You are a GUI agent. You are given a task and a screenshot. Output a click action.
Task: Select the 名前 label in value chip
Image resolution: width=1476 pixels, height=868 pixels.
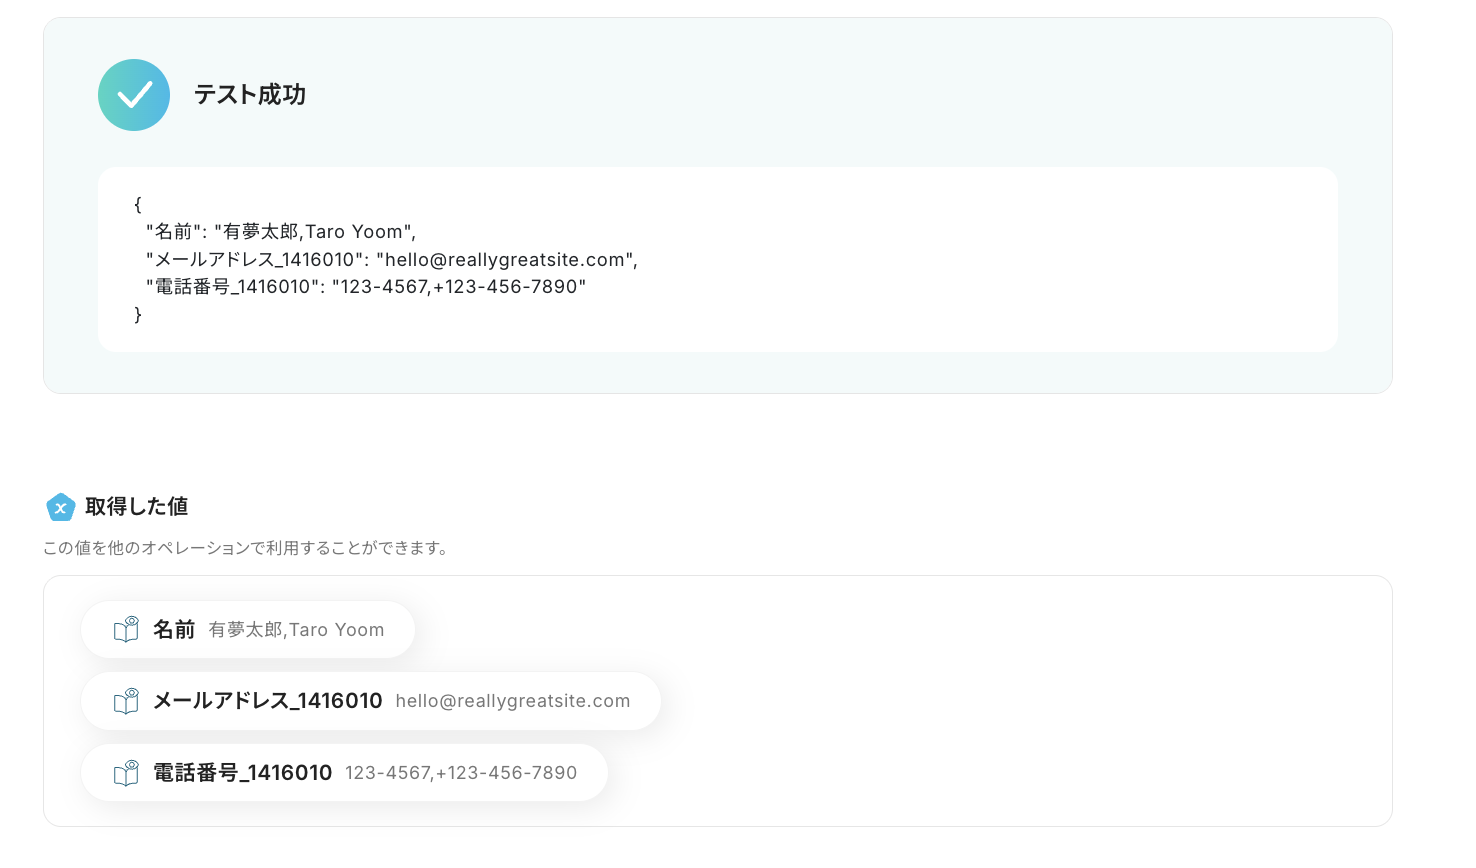174,630
